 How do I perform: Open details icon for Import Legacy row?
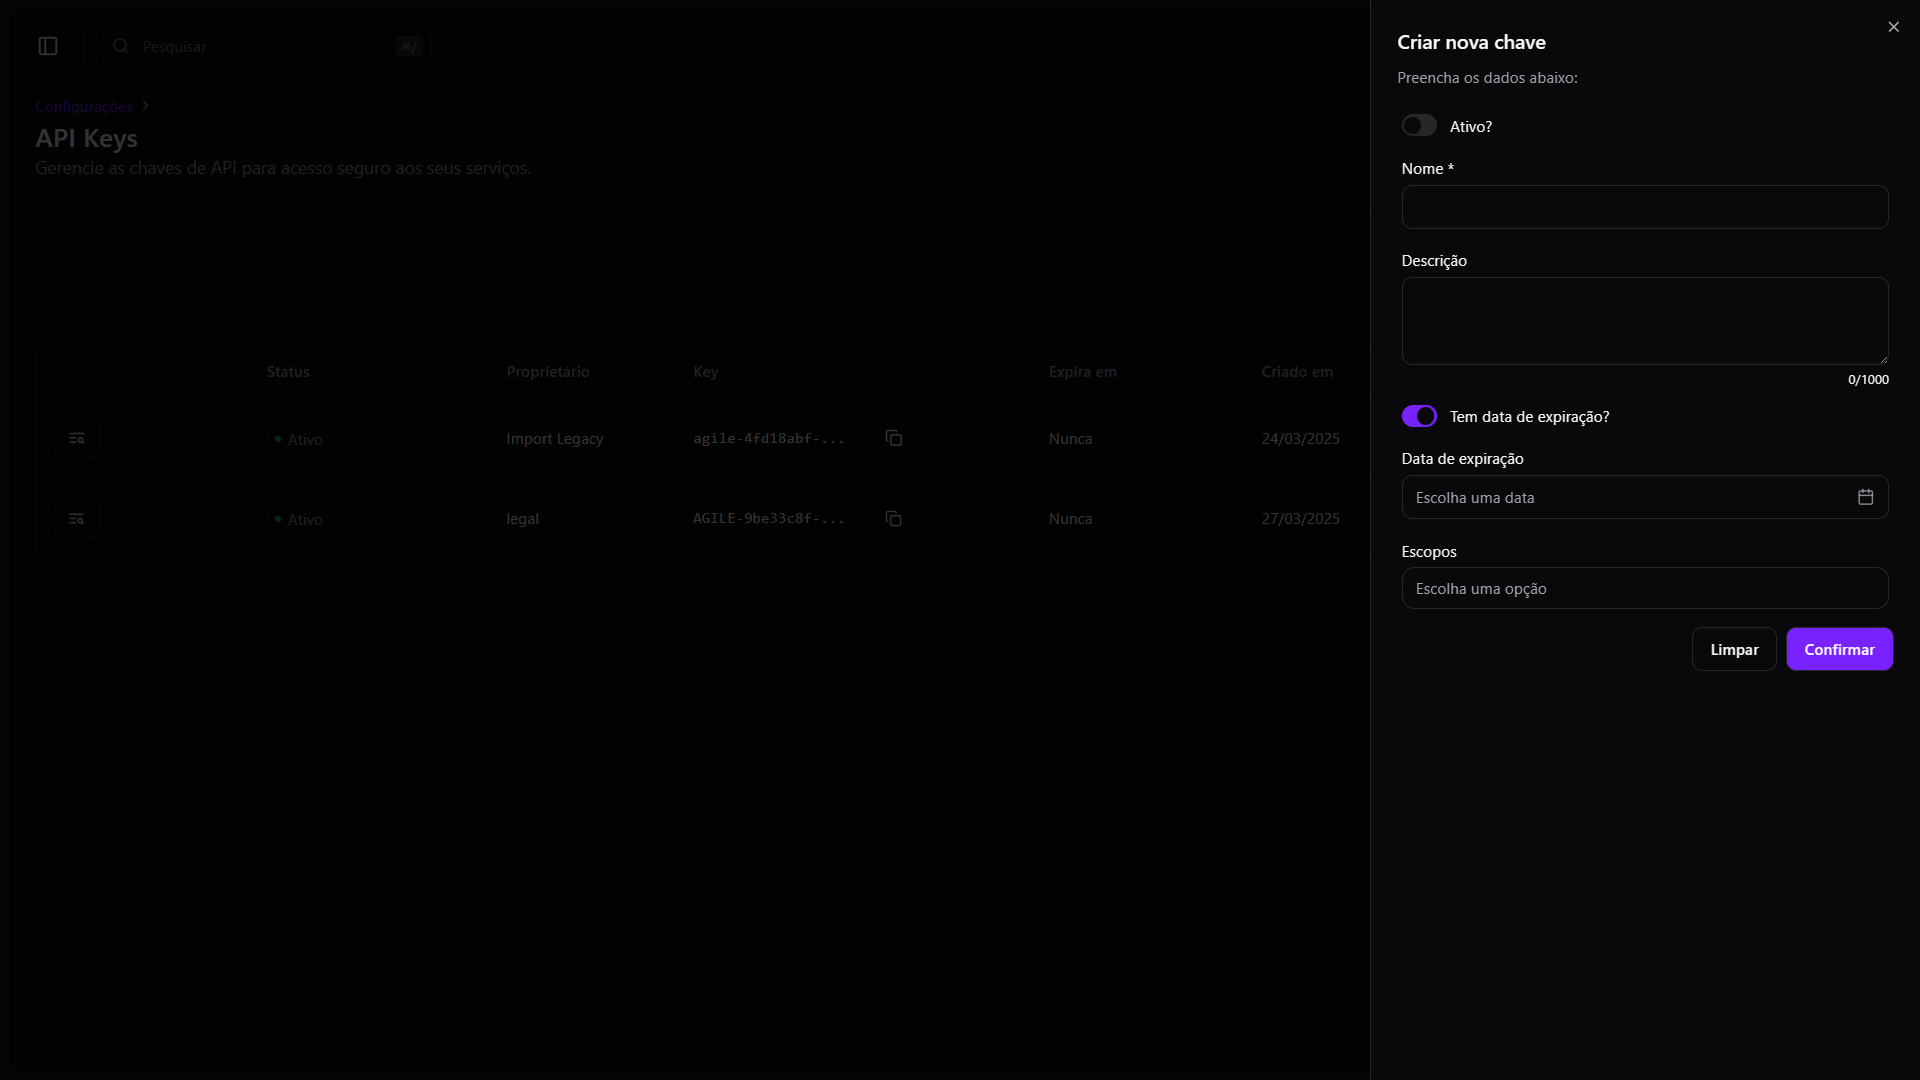pyautogui.click(x=76, y=438)
